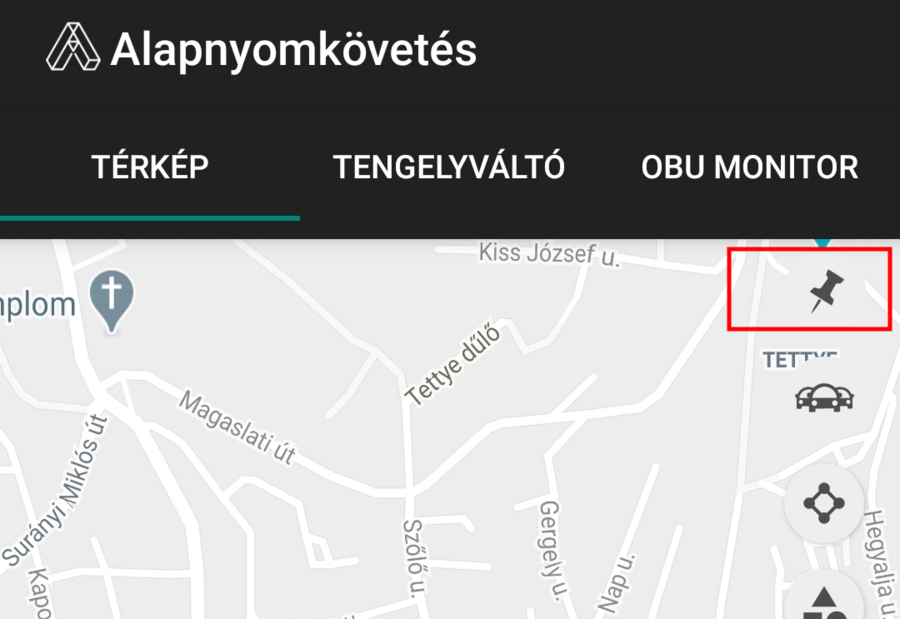
Task: Tap the Kiss József u. street label
Action: pos(549,255)
